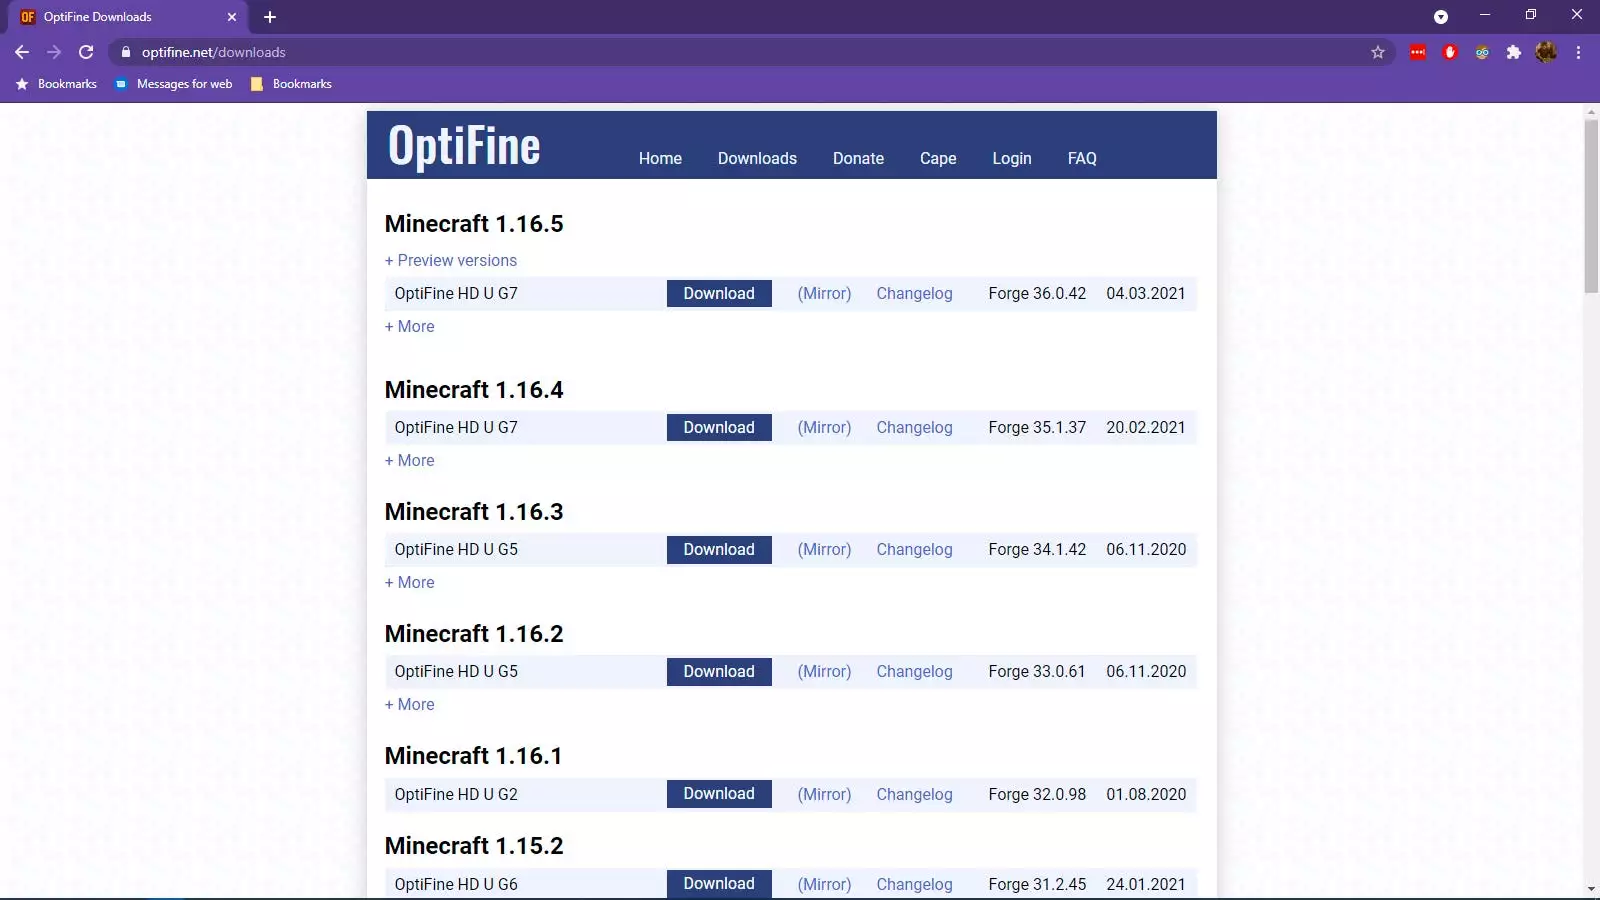Screen dimensions: 1600x900
Task: Focus the address bar URL field
Action: click(x=700, y=52)
